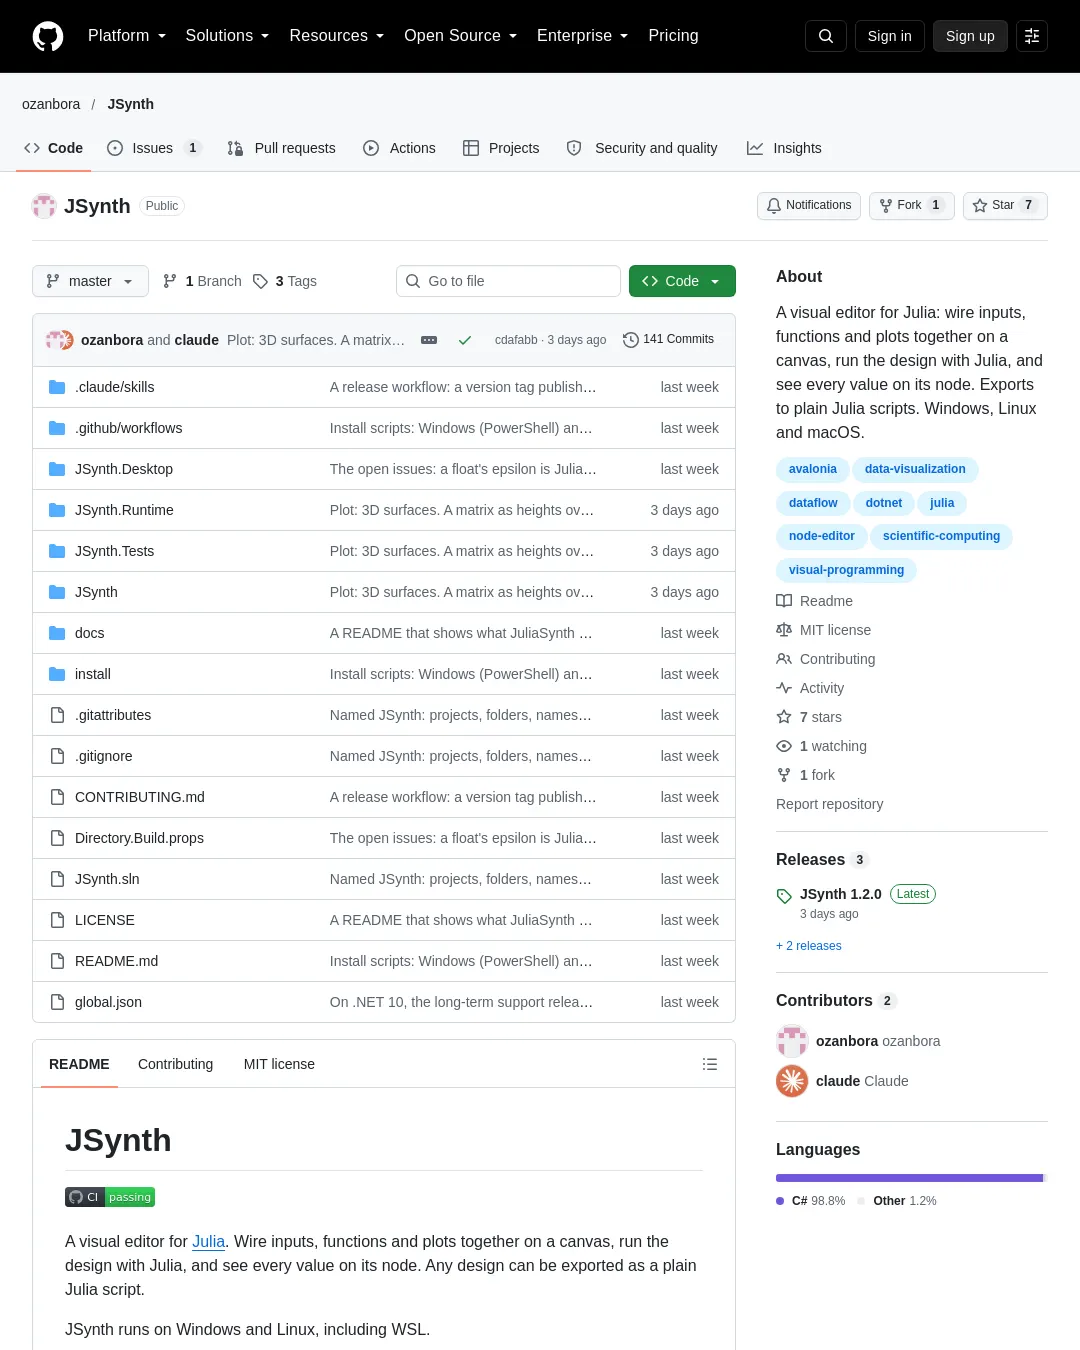Expand the Solutions menu
1080x1350 pixels.
point(227,36)
